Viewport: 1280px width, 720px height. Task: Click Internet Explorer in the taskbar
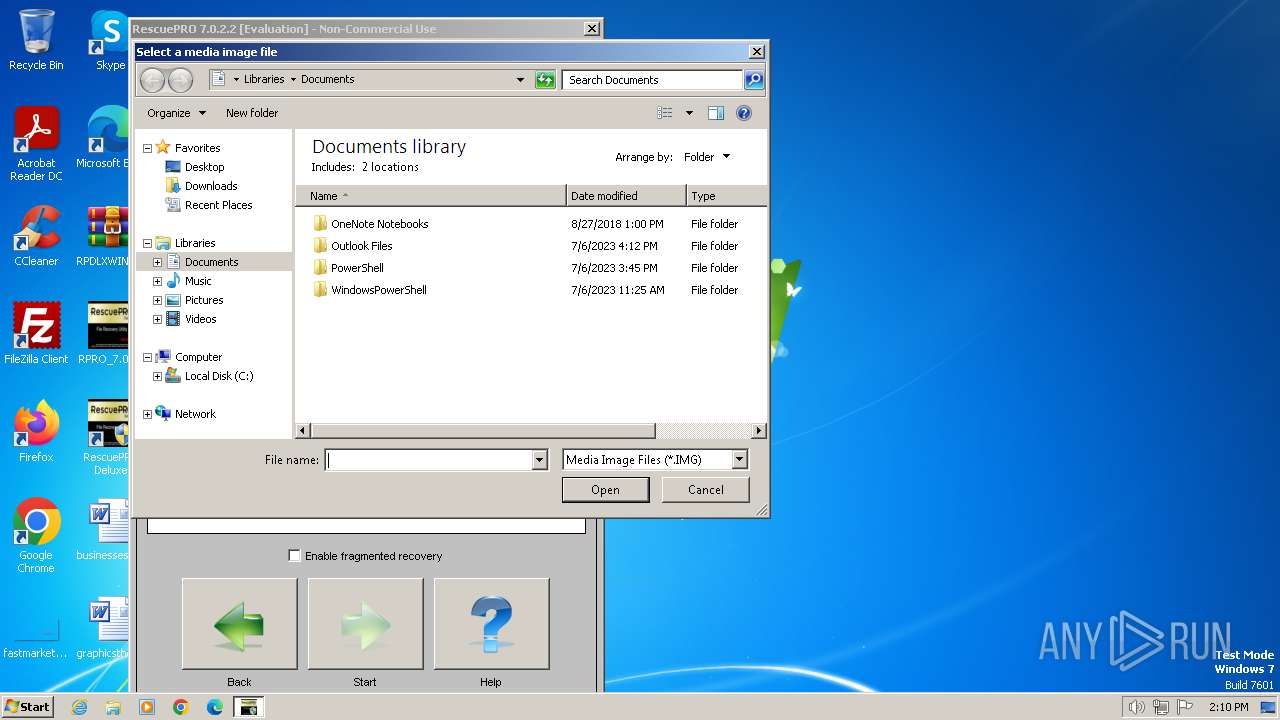pyautogui.click(x=79, y=707)
